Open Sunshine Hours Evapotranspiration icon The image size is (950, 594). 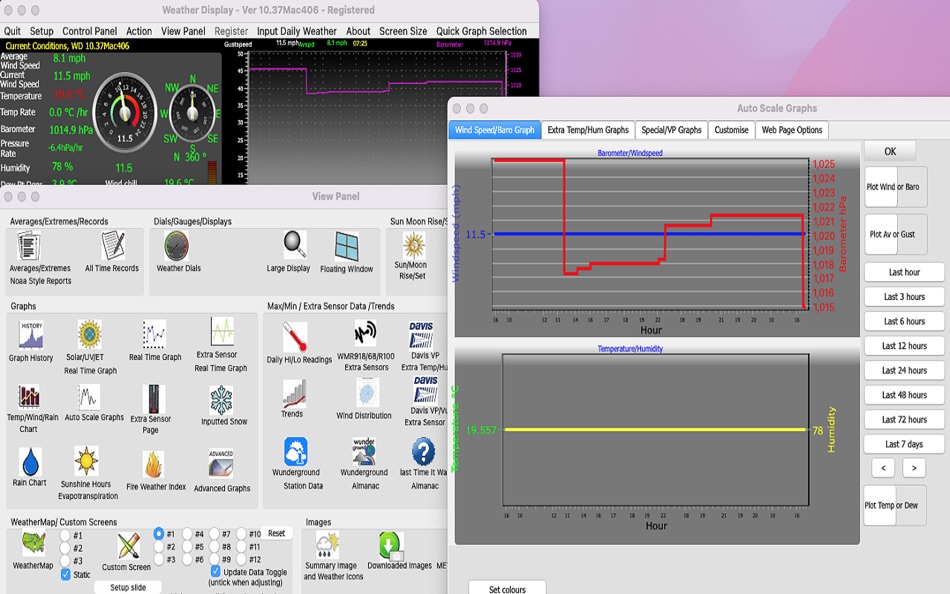[x=87, y=461]
